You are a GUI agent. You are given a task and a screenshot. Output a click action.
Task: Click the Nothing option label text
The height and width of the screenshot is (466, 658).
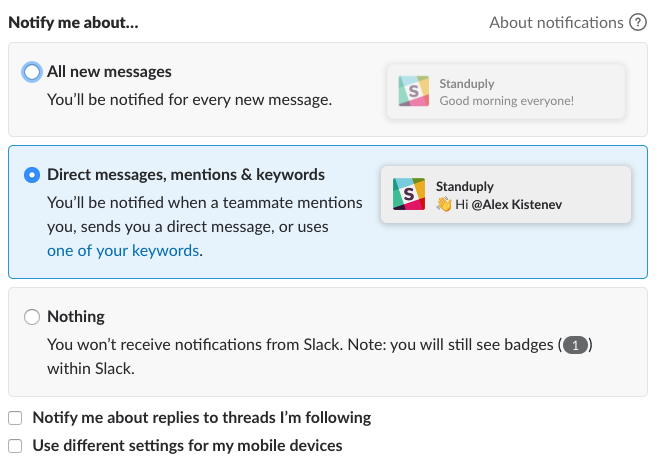pyautogui.click(x=76, y=317)
